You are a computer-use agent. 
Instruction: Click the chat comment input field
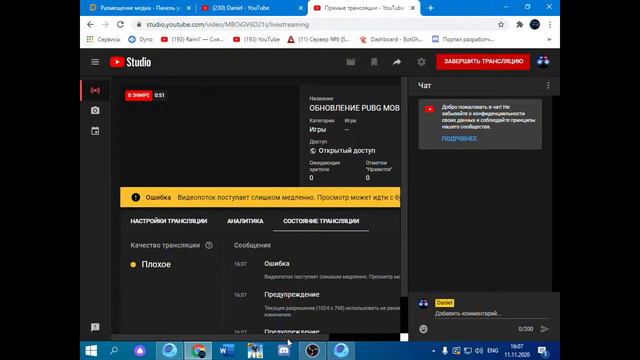click(x=492, y=313)
